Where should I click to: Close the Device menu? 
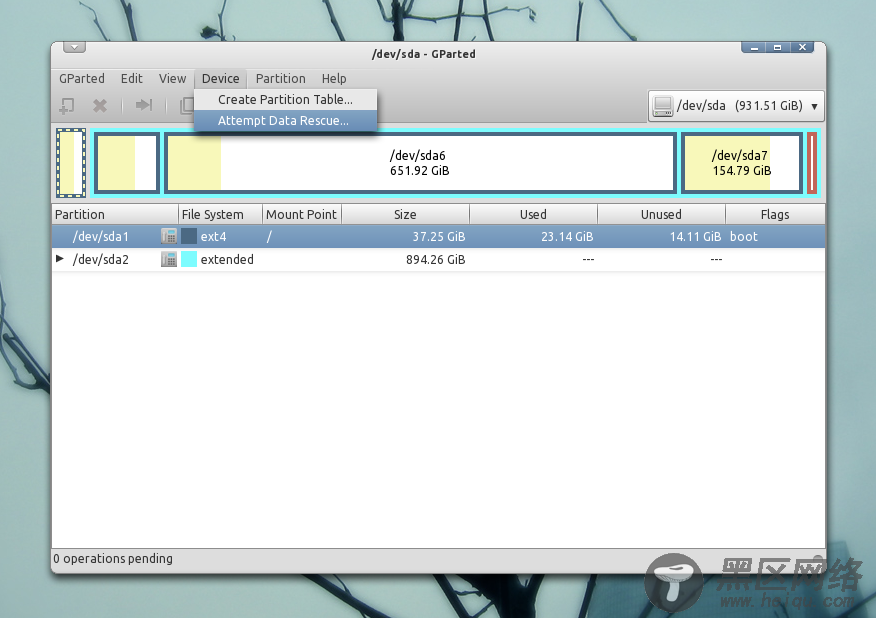tap(221, 79)
